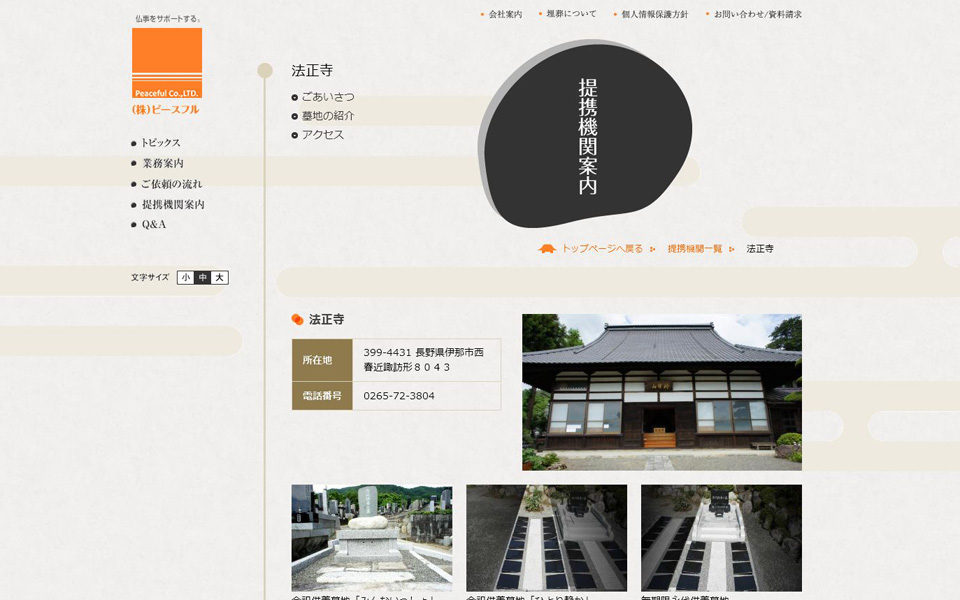This screenshot has height=600, width=960.
Task: Jump to the ごあいさつ section
Action: tap(328, 97)
